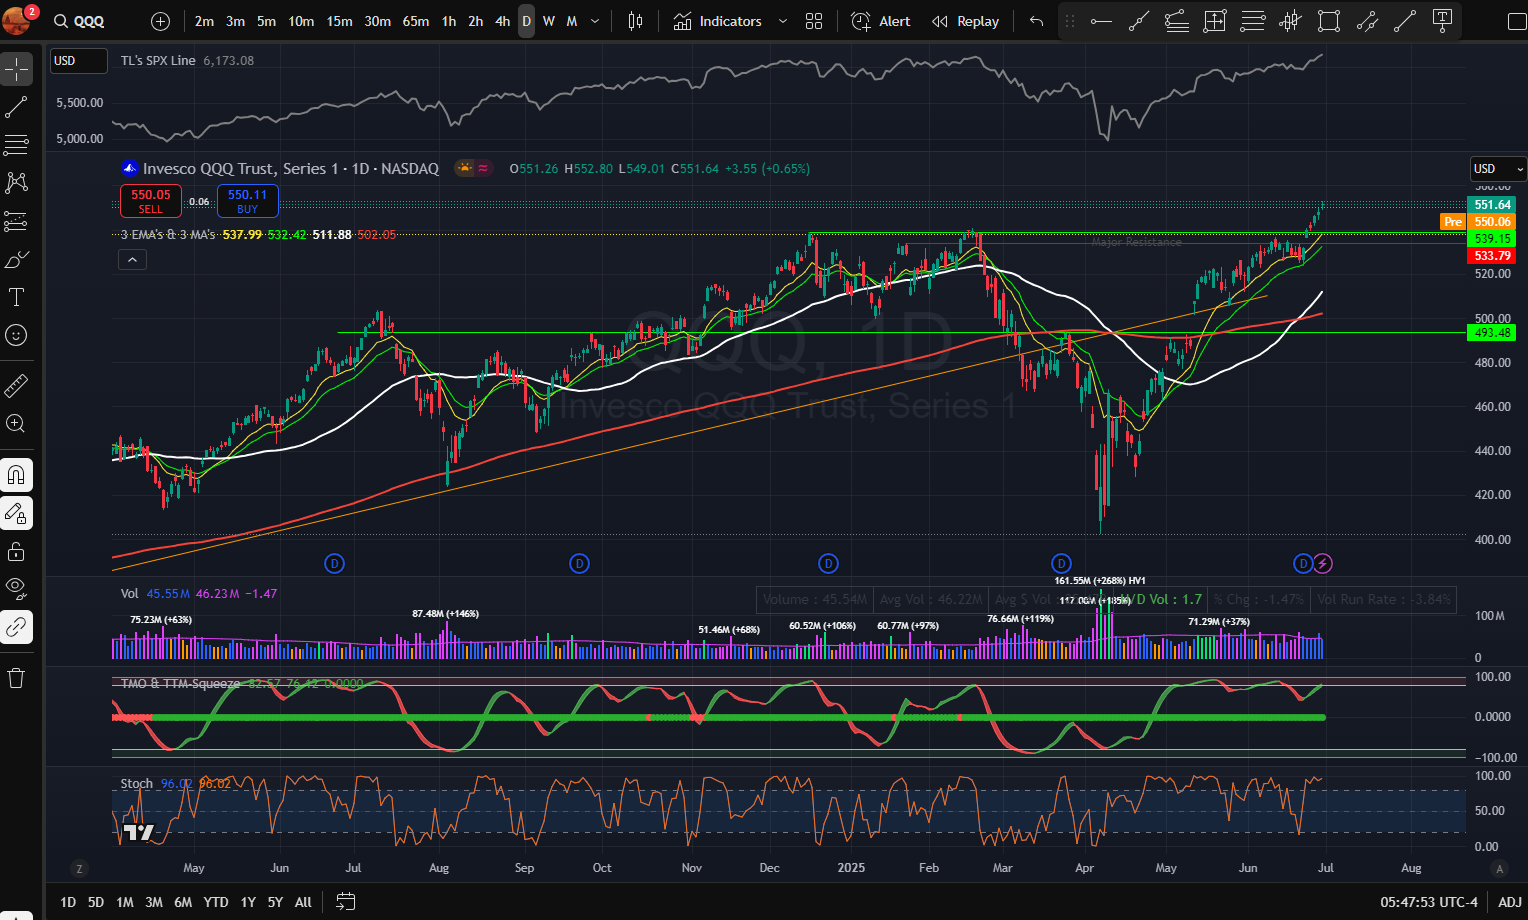
Task: Click the Invesco QQQ Trust title
Action: [291, 169]
